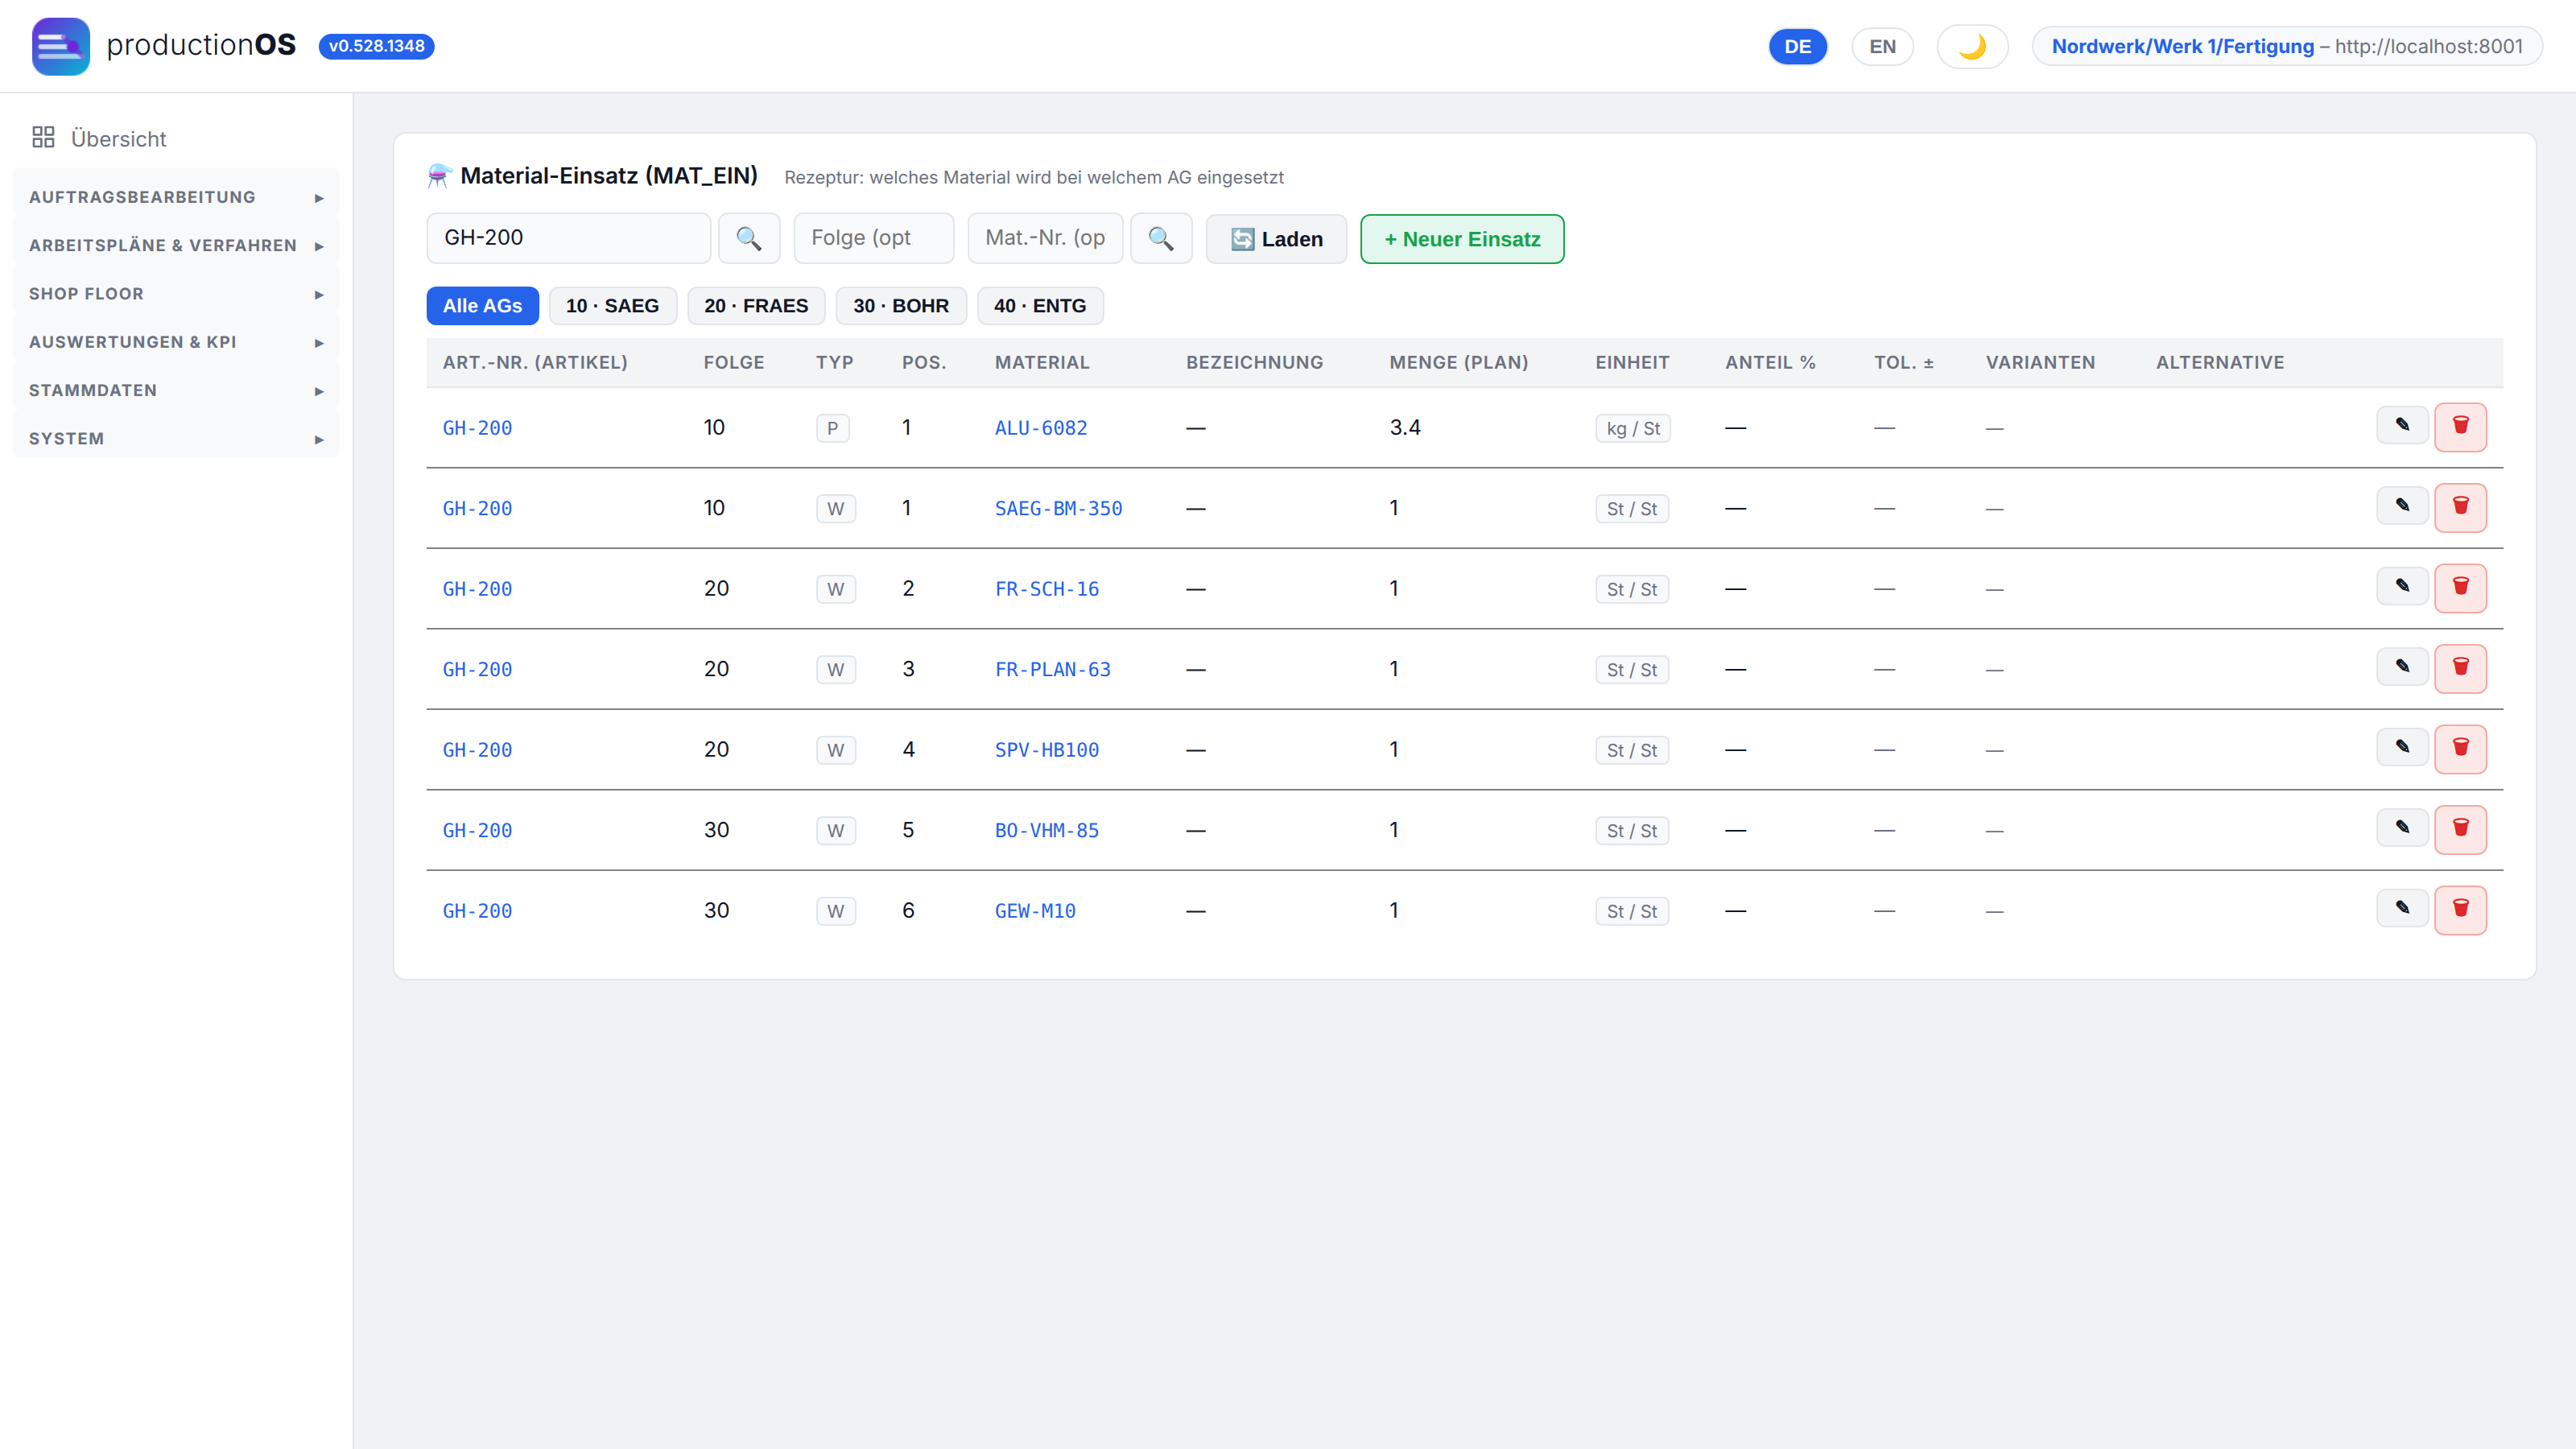Delete the GEW-M10 row
2576x1449 pixels.
tap(2460, 910)
